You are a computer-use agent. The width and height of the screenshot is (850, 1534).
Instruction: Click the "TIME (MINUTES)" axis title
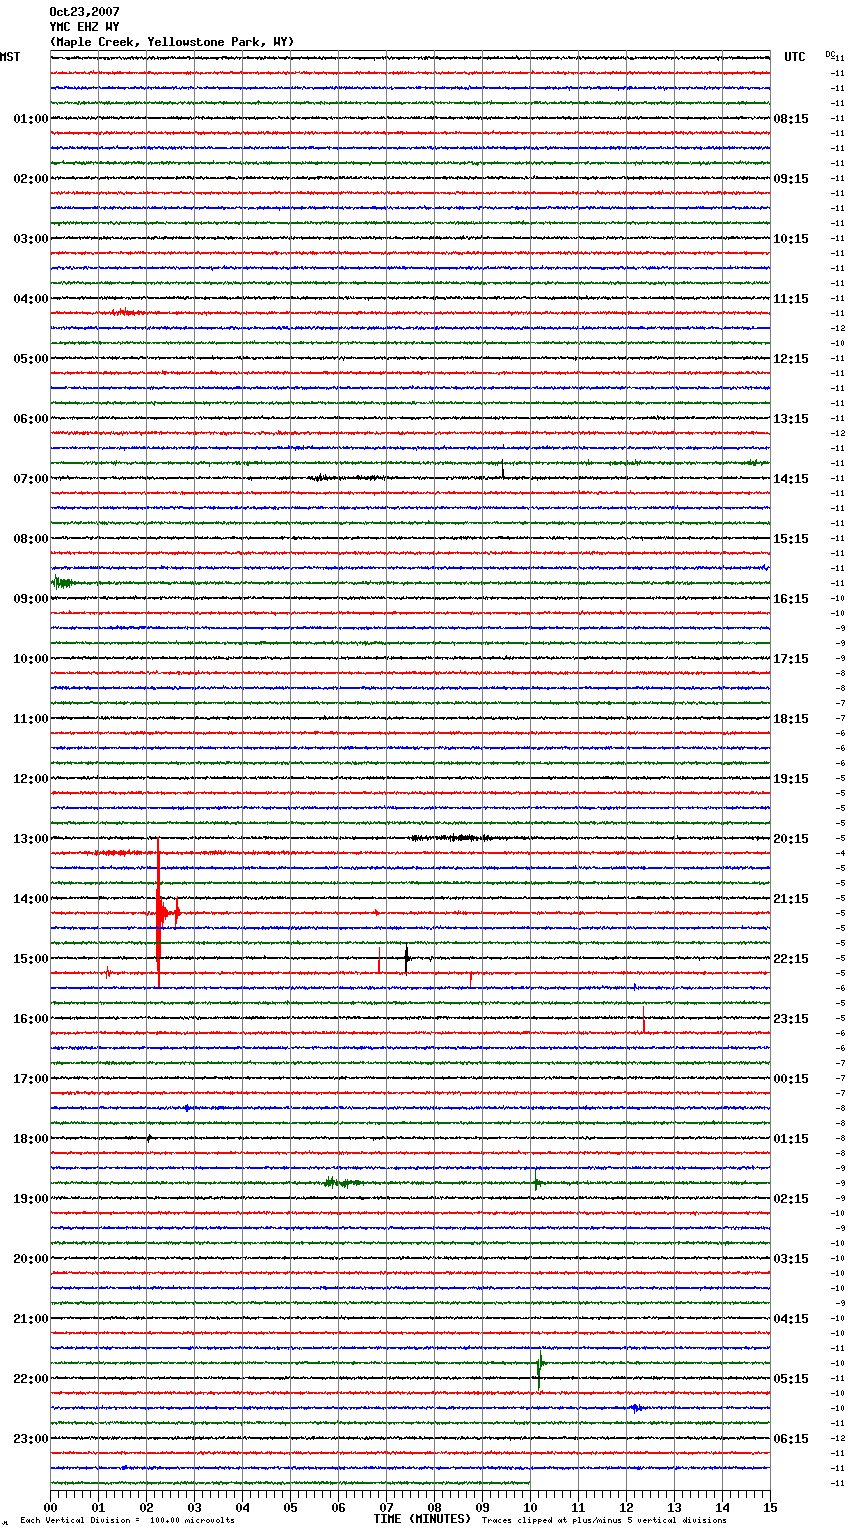pyautogui.click(x=422, y=1519)
